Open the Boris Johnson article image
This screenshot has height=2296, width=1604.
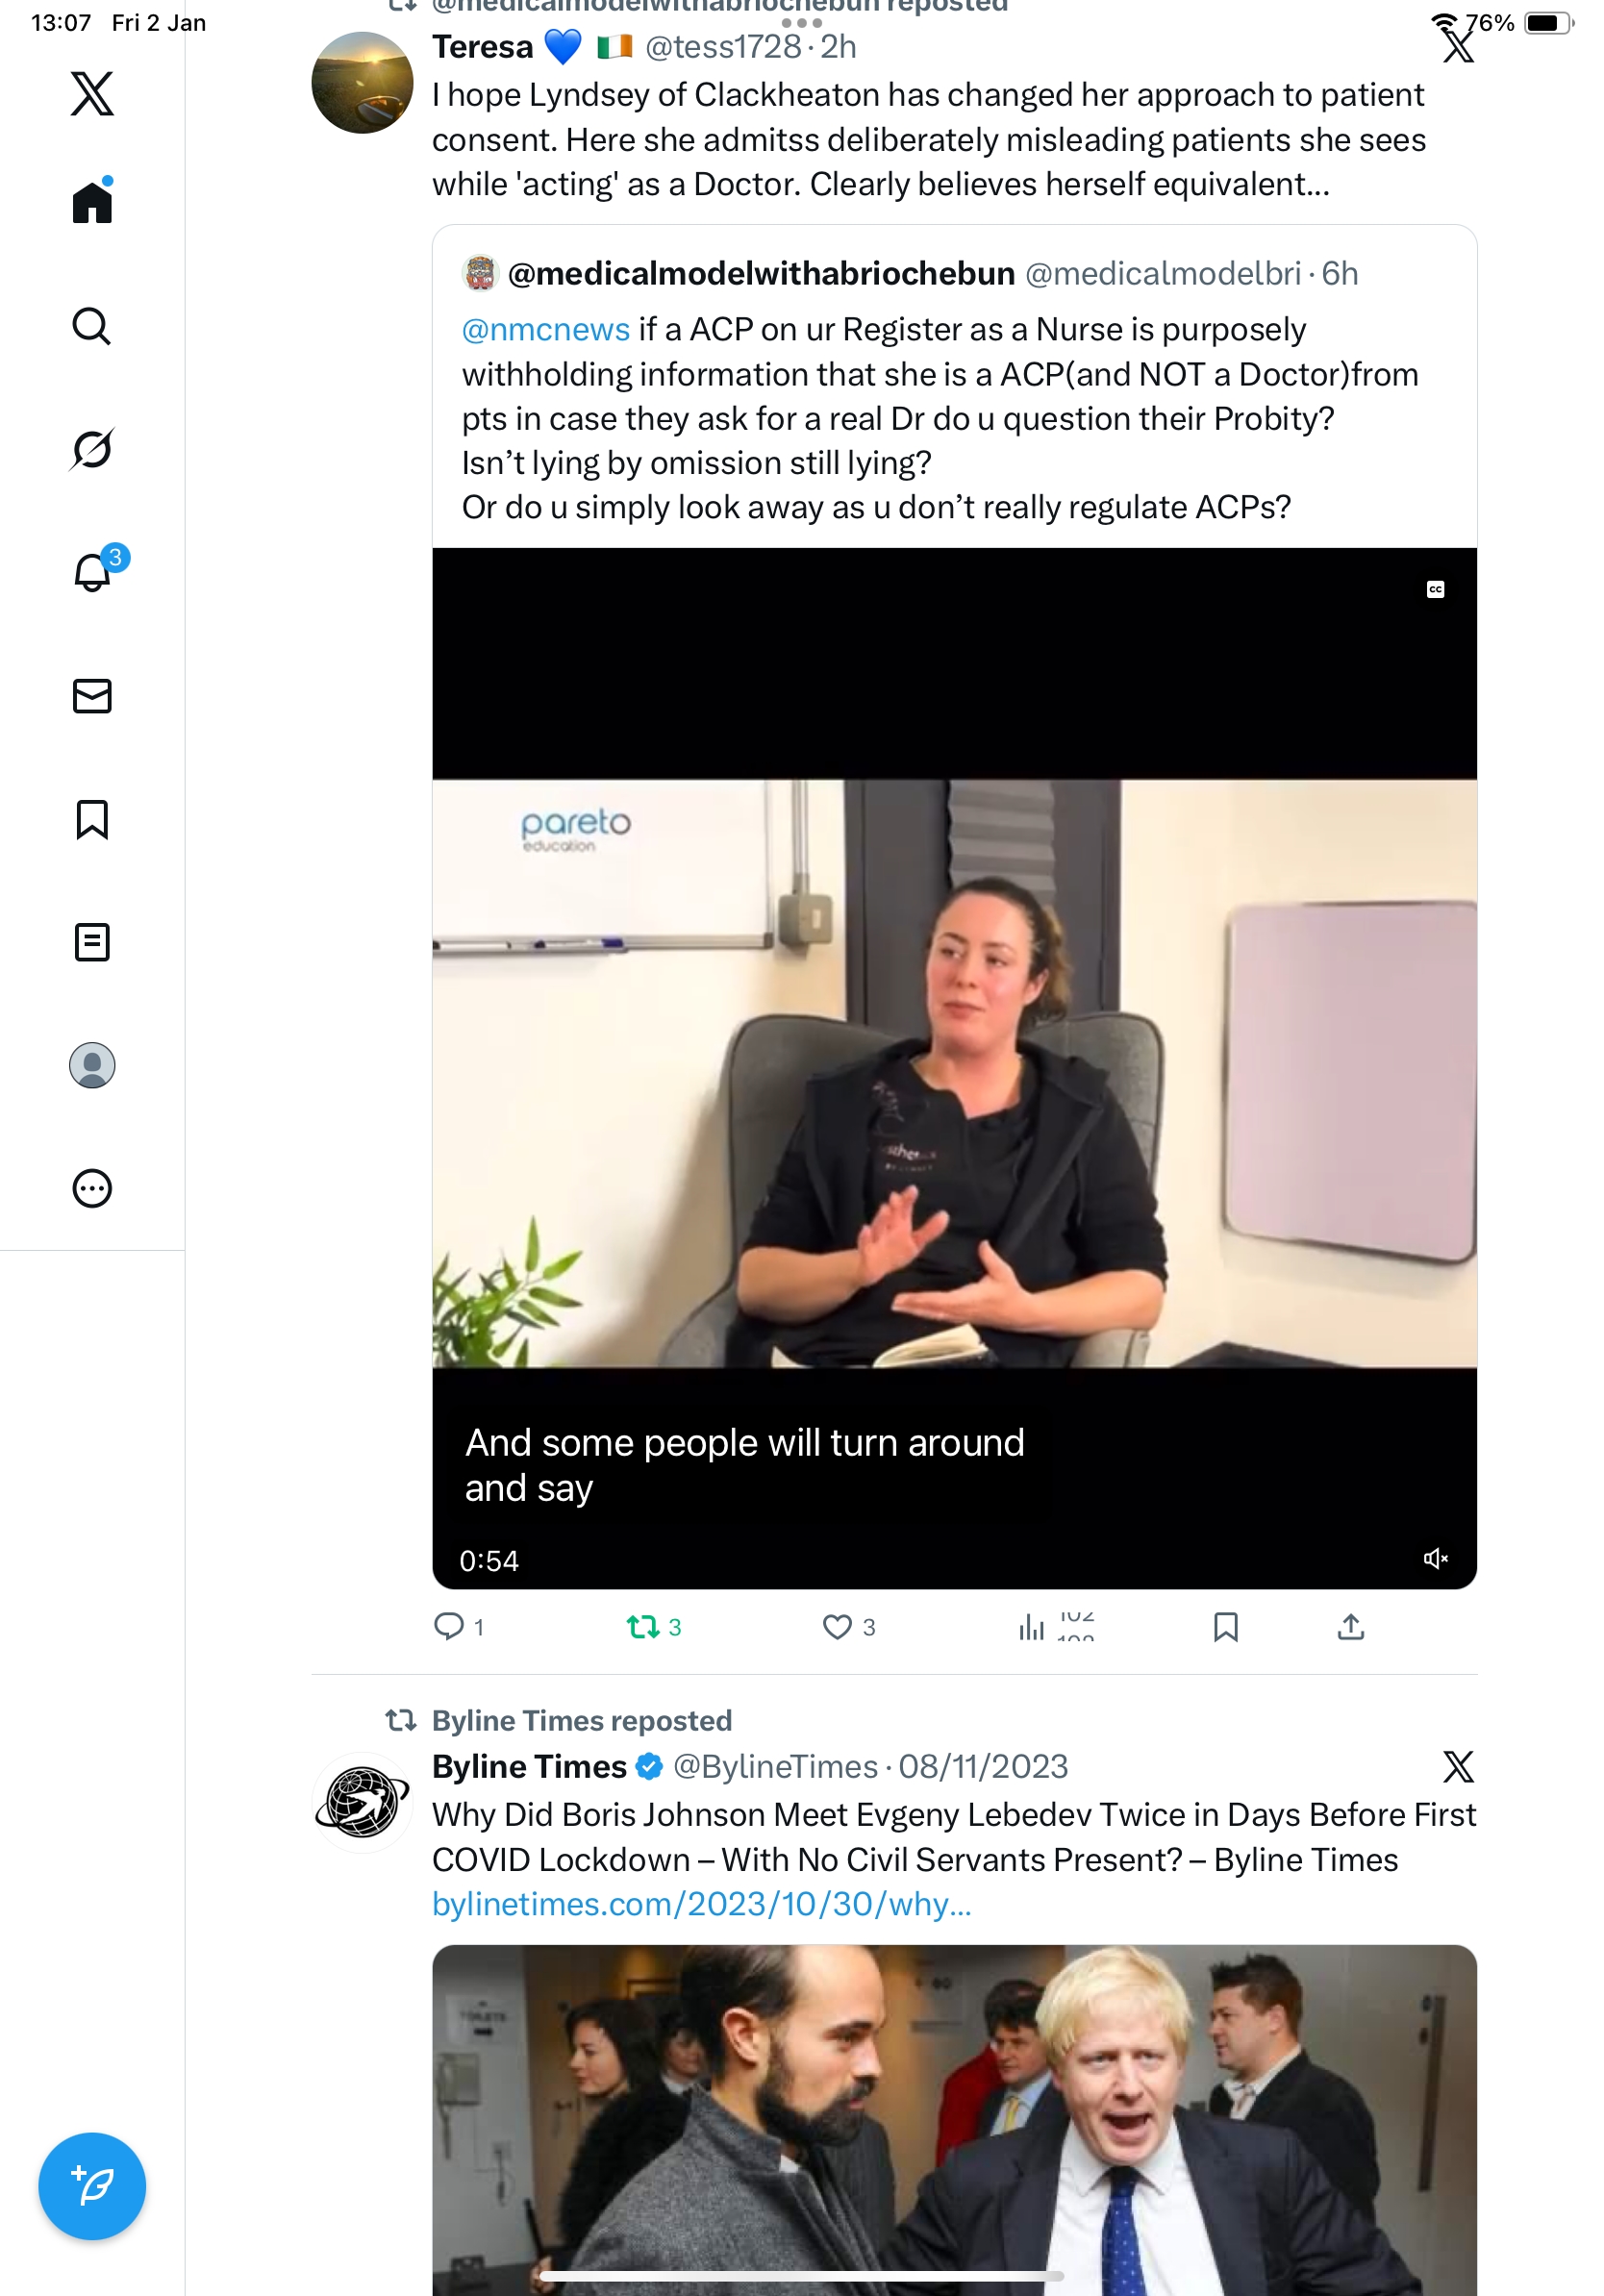point(954,2118)
